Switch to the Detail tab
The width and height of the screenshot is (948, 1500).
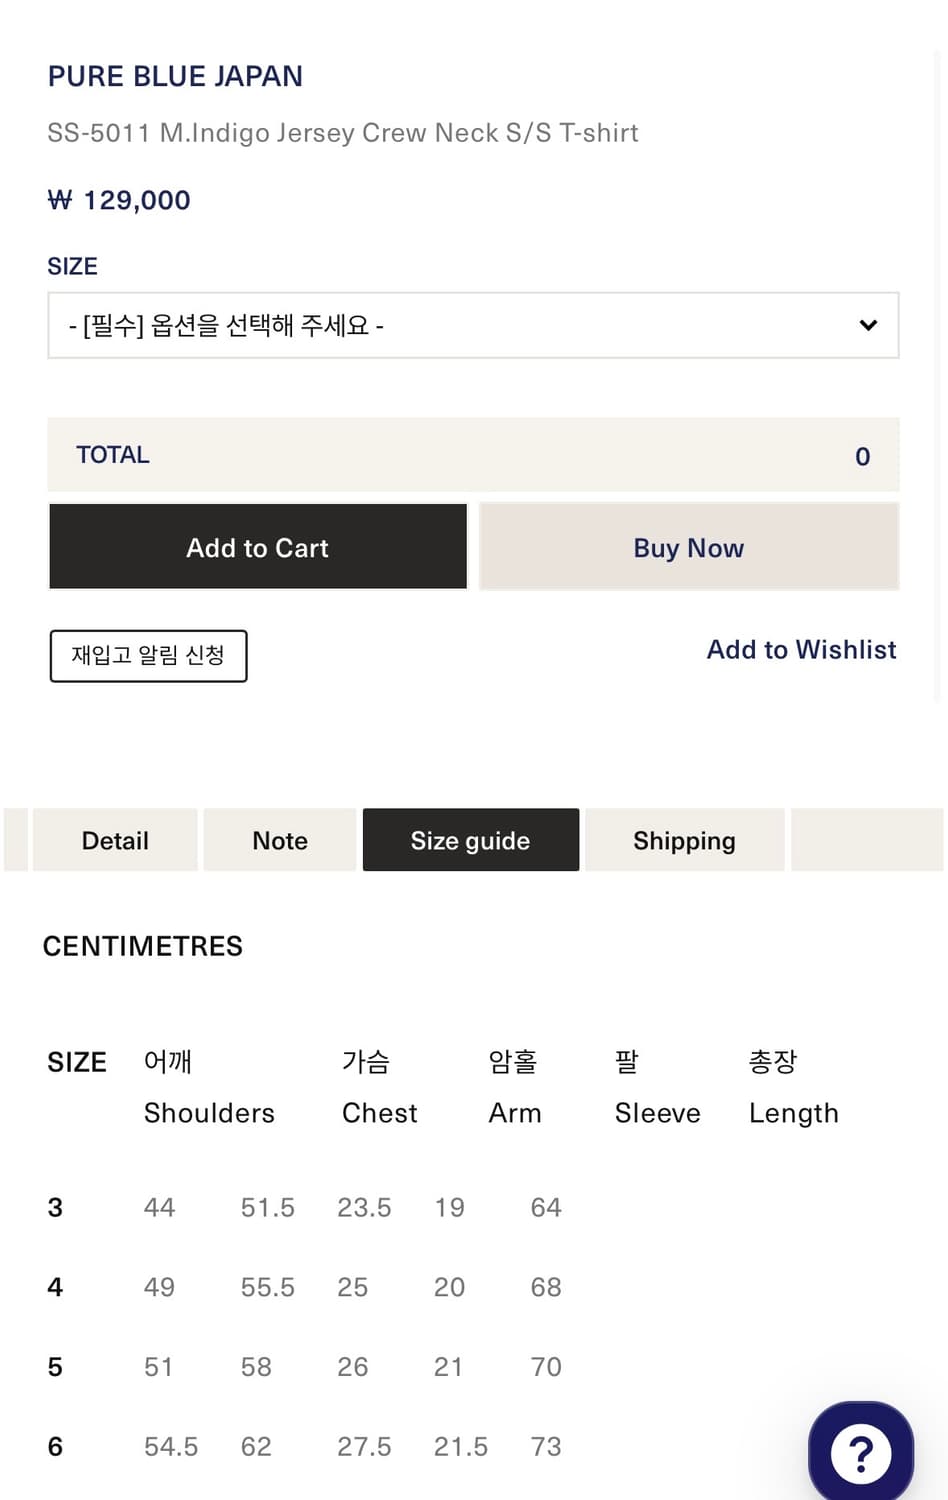114,840
